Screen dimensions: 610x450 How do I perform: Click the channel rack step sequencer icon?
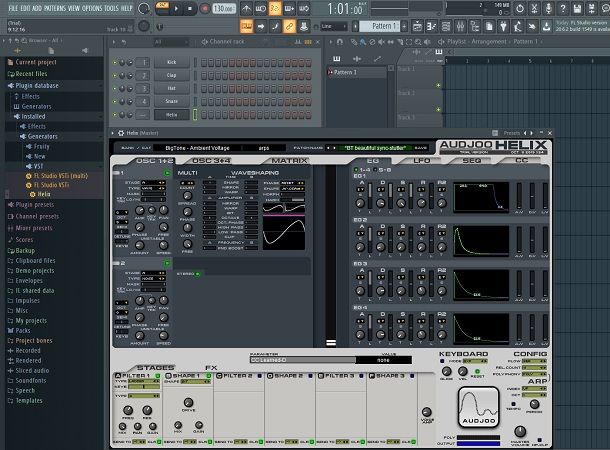[308, 42]
